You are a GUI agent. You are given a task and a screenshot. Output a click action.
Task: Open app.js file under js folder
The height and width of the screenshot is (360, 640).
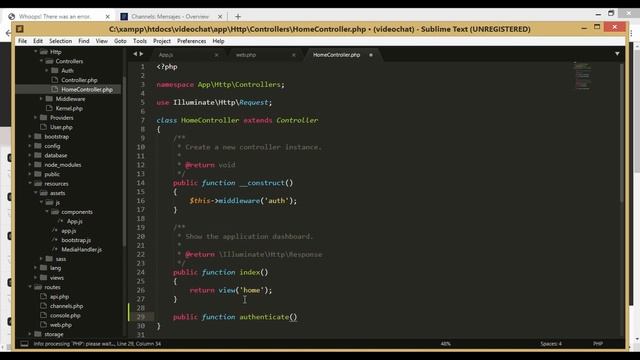[x=69, y=231]
